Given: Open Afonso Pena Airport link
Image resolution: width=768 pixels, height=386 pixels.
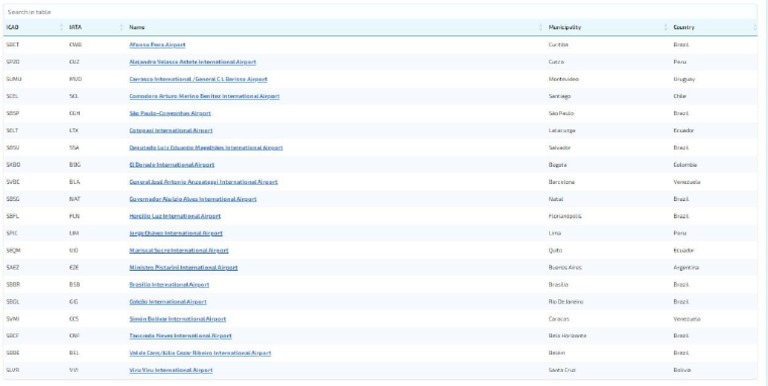Looking at the screenshot, I should point(157,45).
